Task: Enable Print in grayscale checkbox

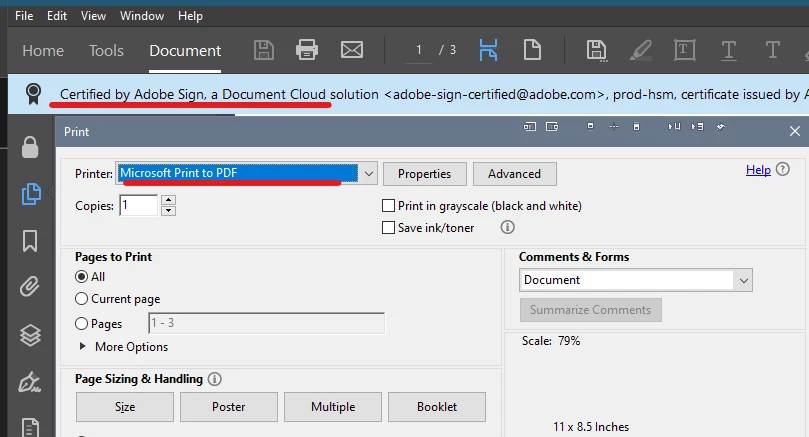Action: (x=388, y=206)
